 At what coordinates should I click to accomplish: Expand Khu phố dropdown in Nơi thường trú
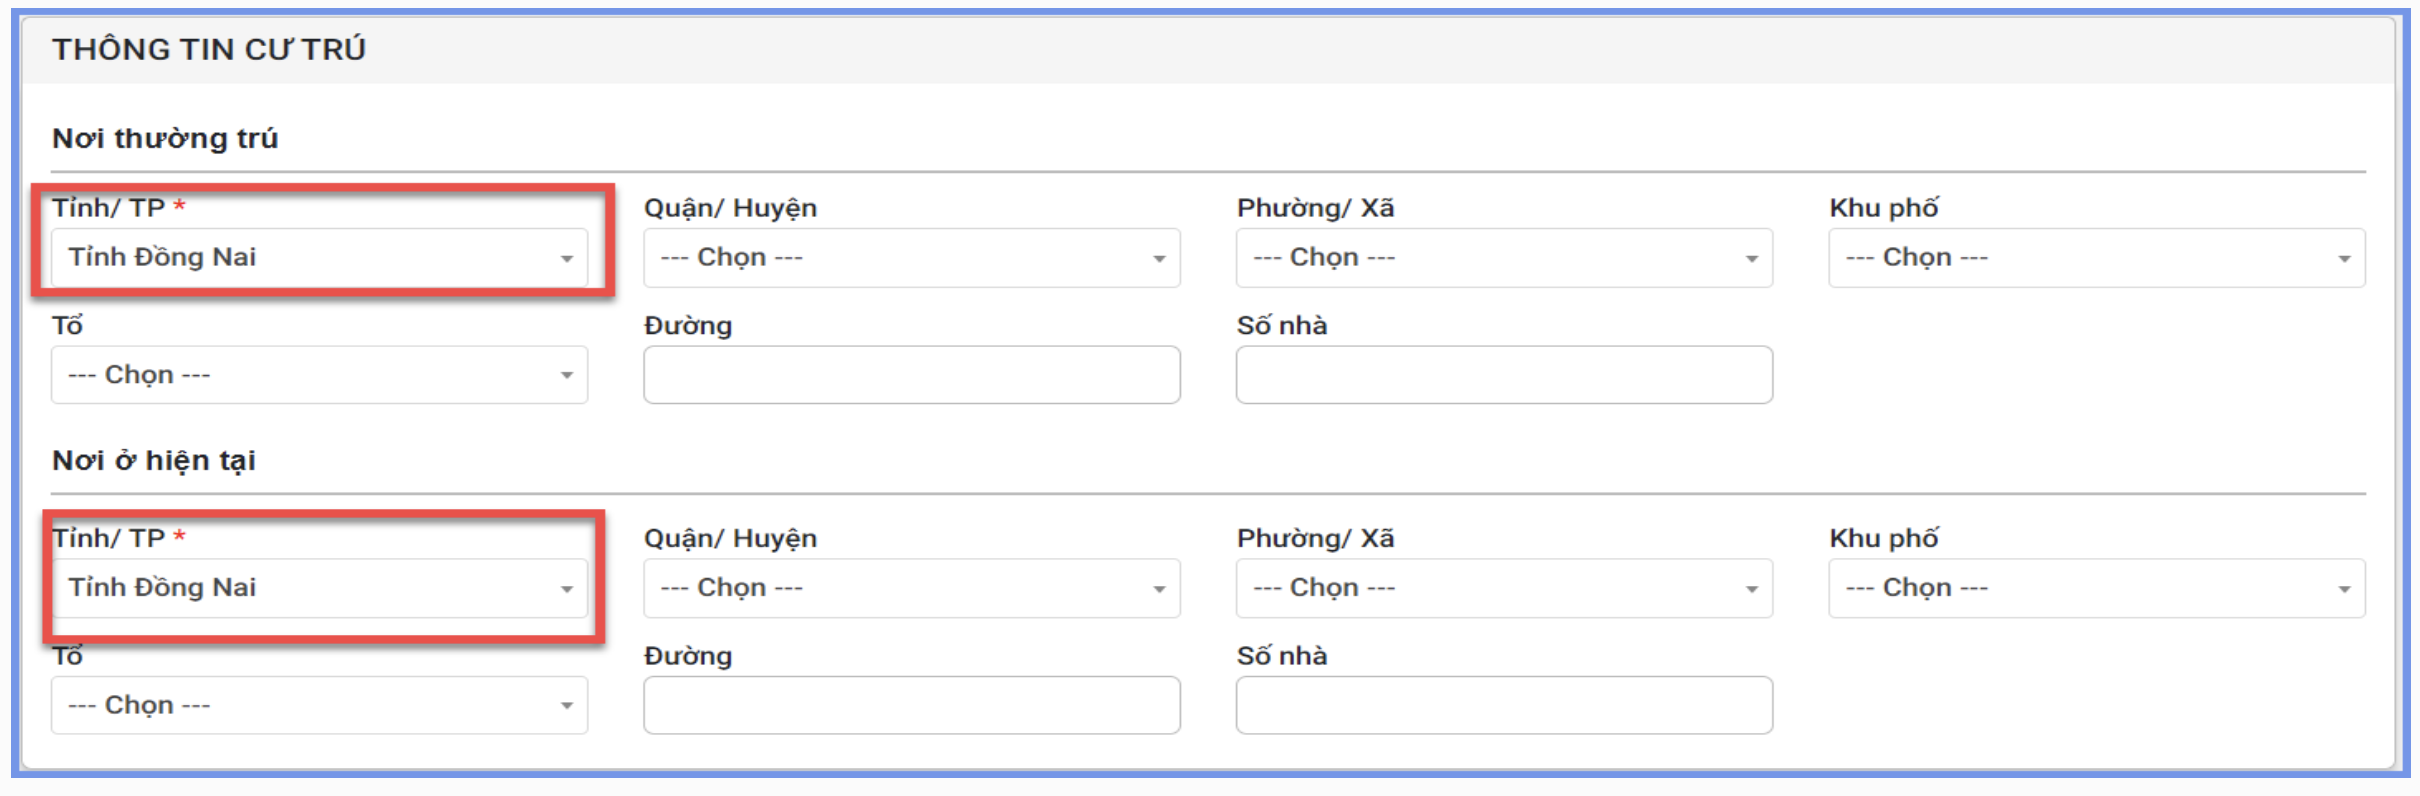click(2096, 258)
